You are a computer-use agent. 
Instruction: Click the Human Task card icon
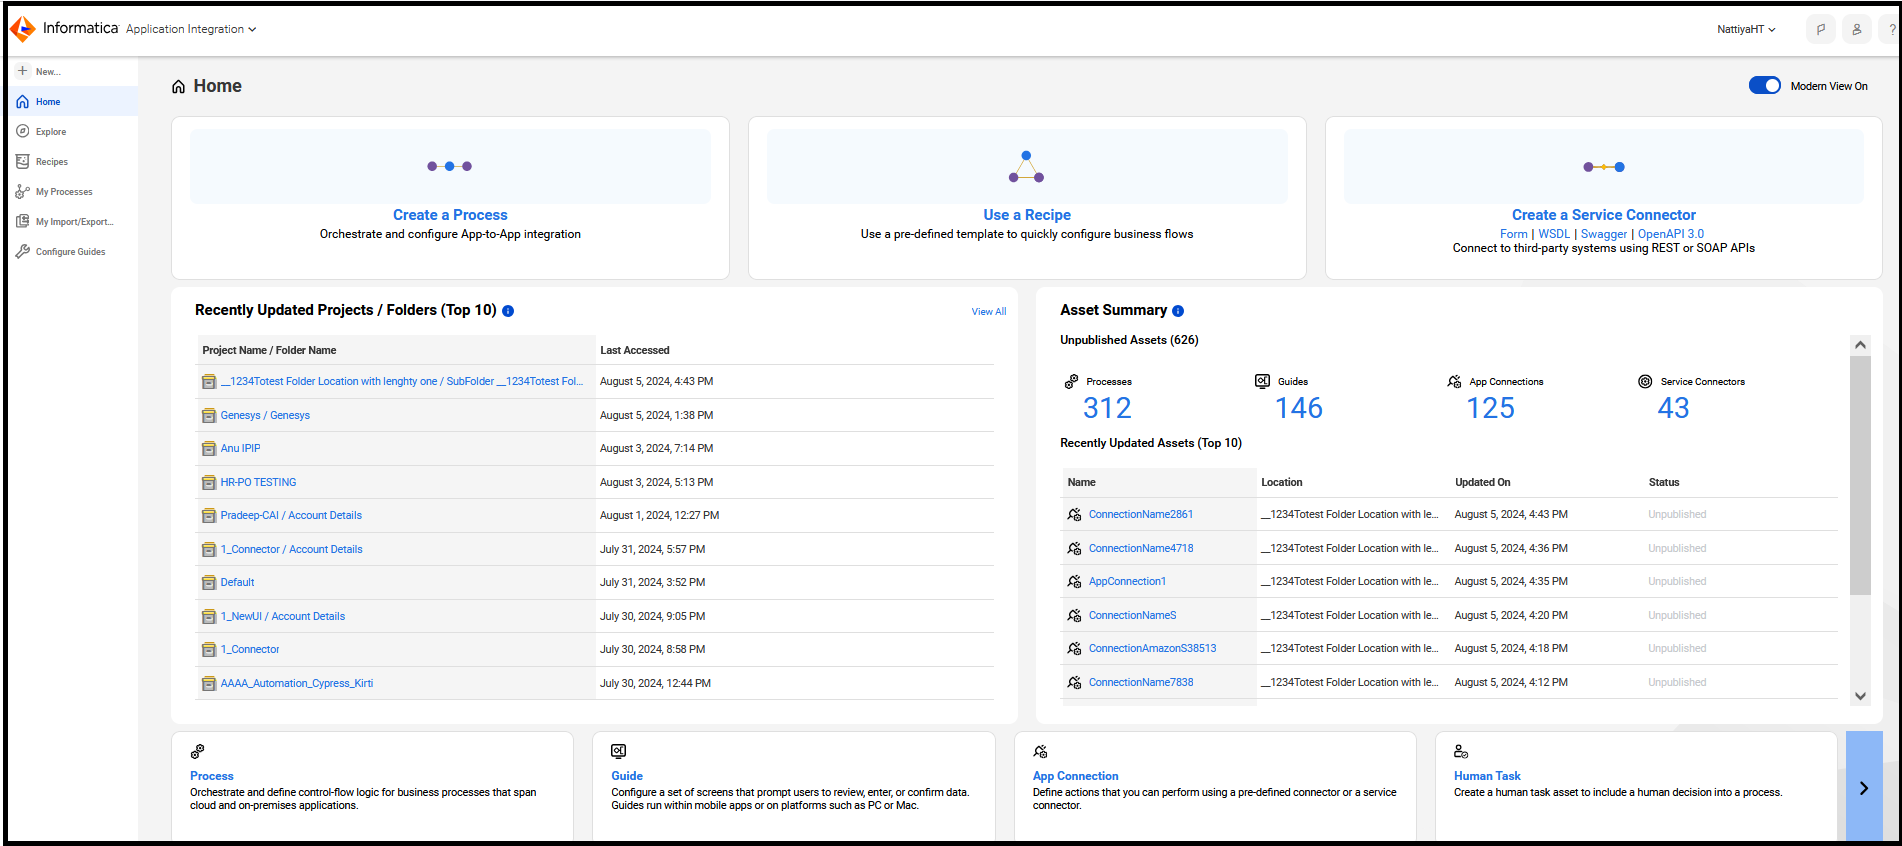pyautogui.click(x=1461, y=751)
